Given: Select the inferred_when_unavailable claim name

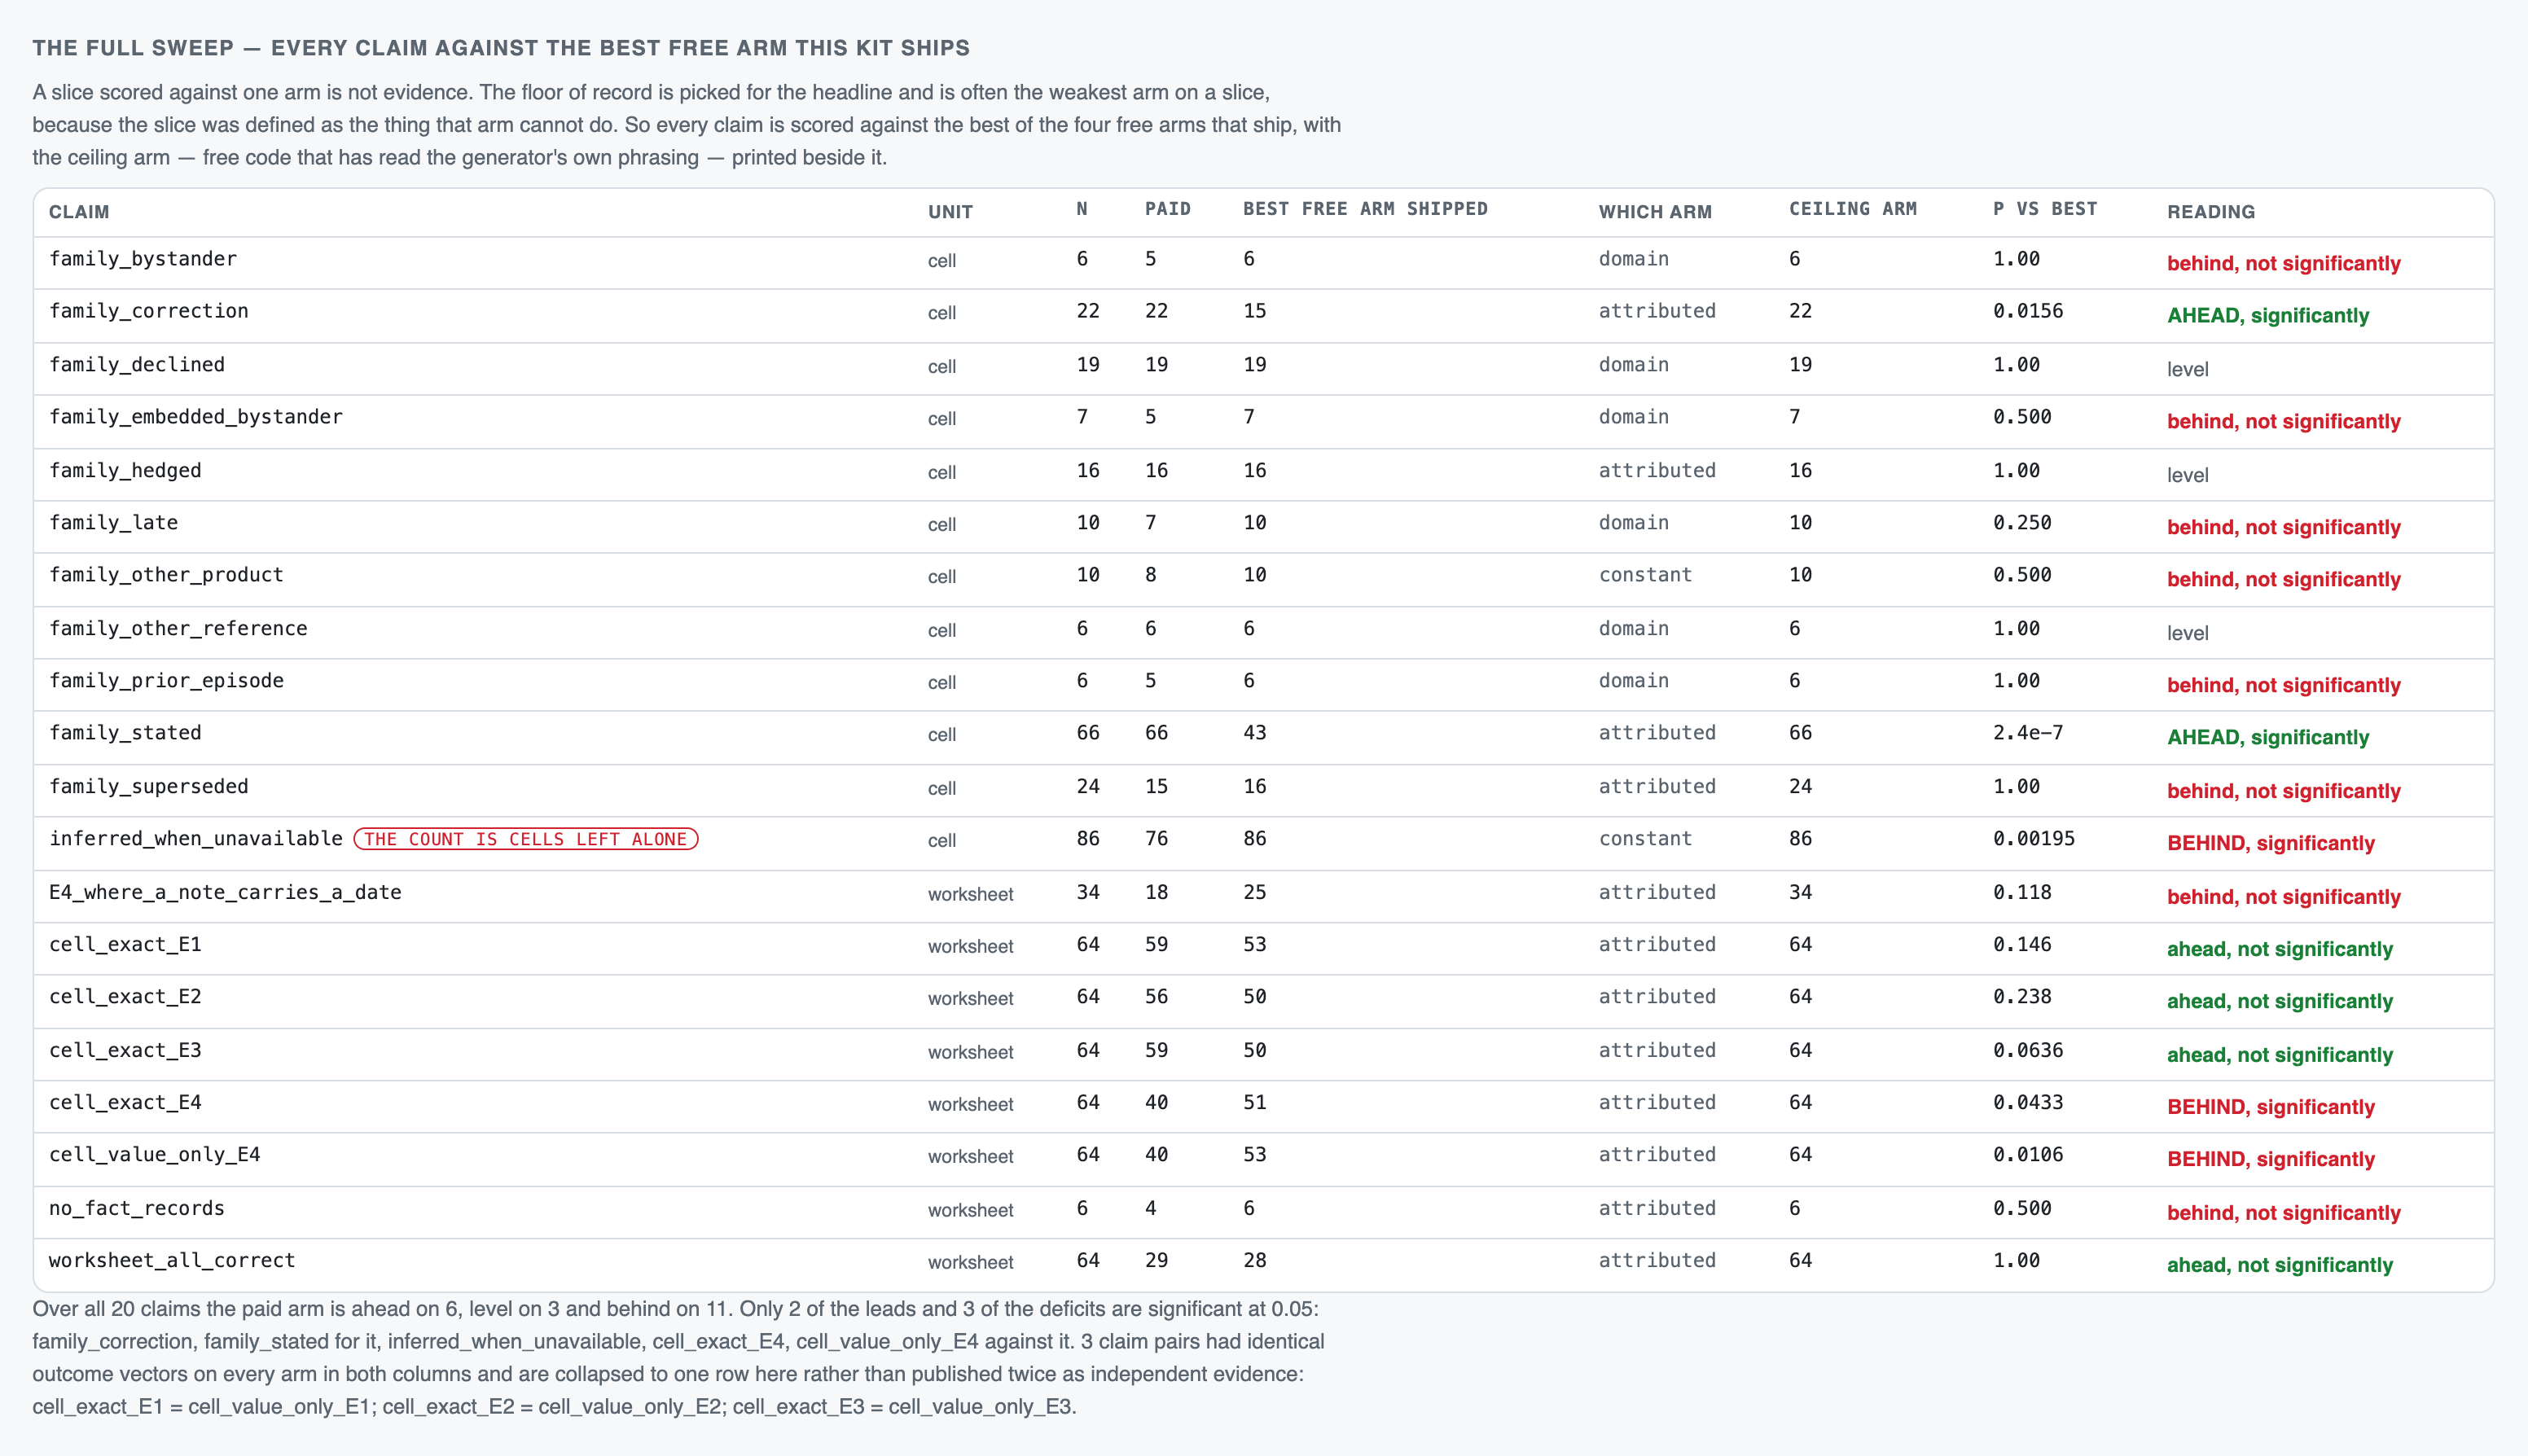Looking at the screenshot, I should [196, 839].
